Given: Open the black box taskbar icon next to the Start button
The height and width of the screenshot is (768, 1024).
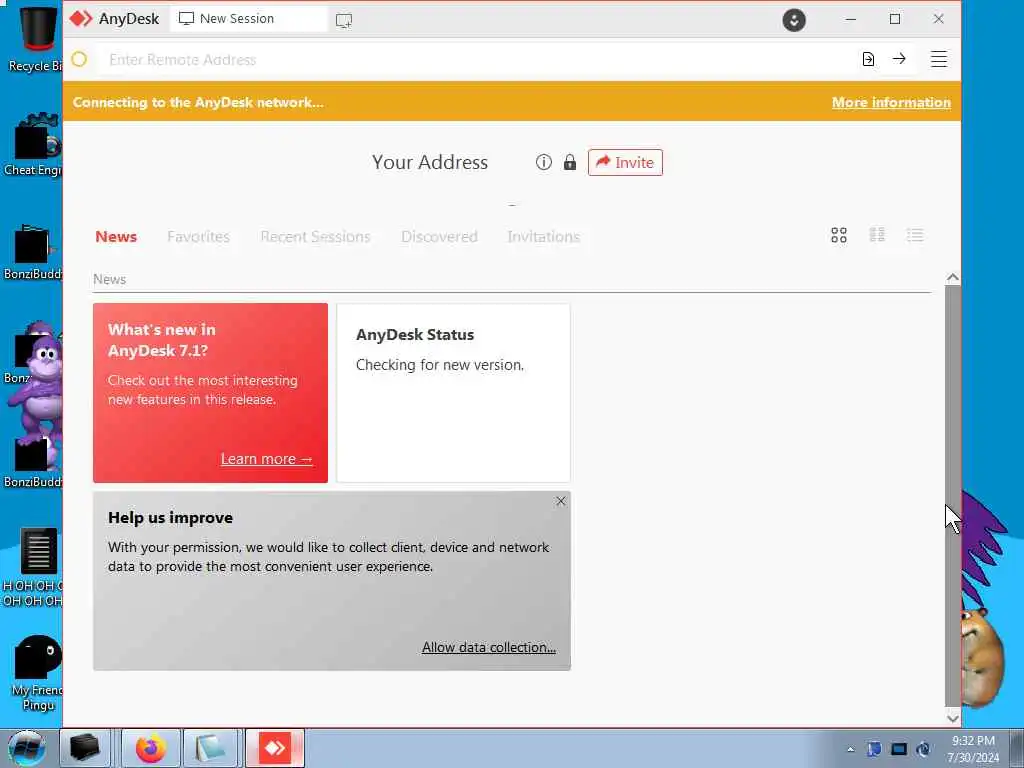Looking at the screenshot, I should (85, 748).
